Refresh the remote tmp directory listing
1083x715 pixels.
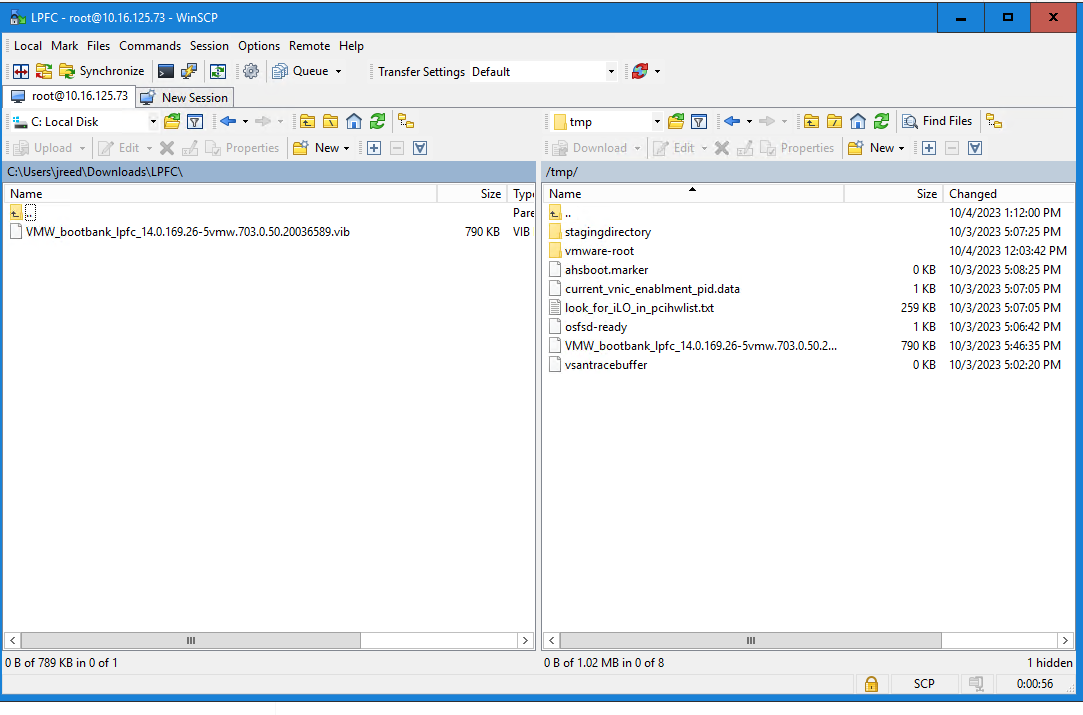[882, 121]
